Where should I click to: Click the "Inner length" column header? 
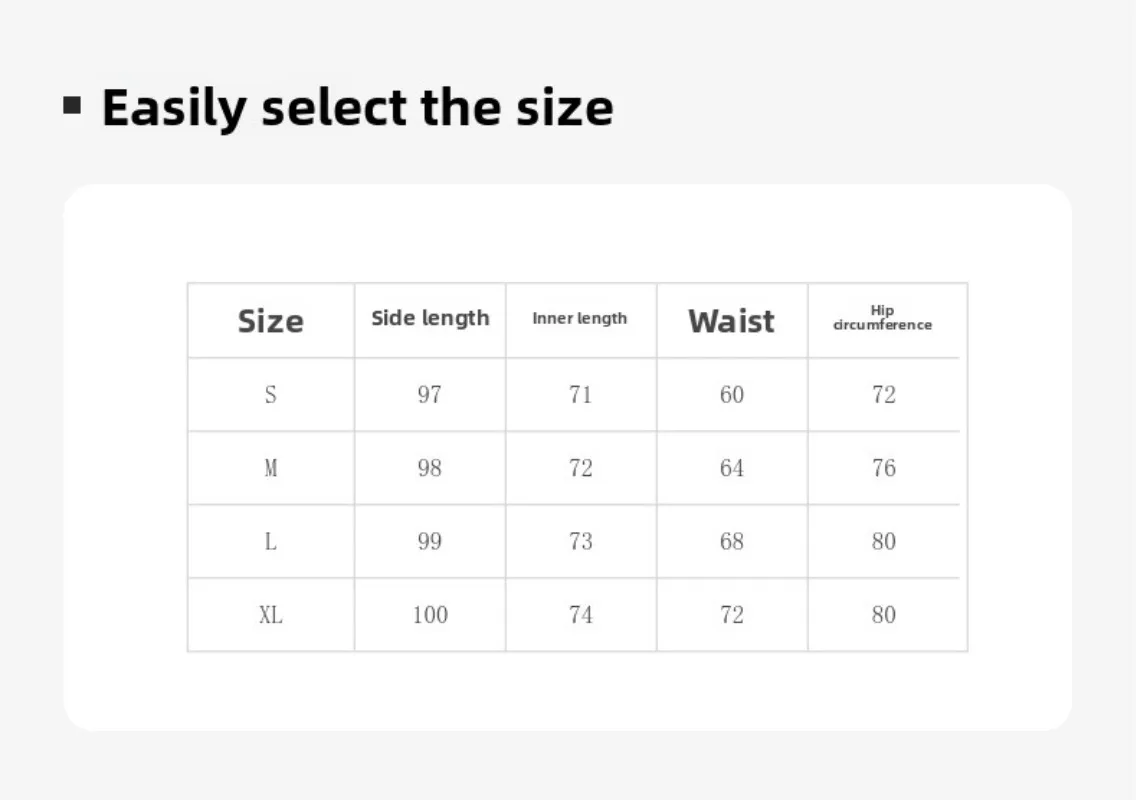click(x=580, y=319)
